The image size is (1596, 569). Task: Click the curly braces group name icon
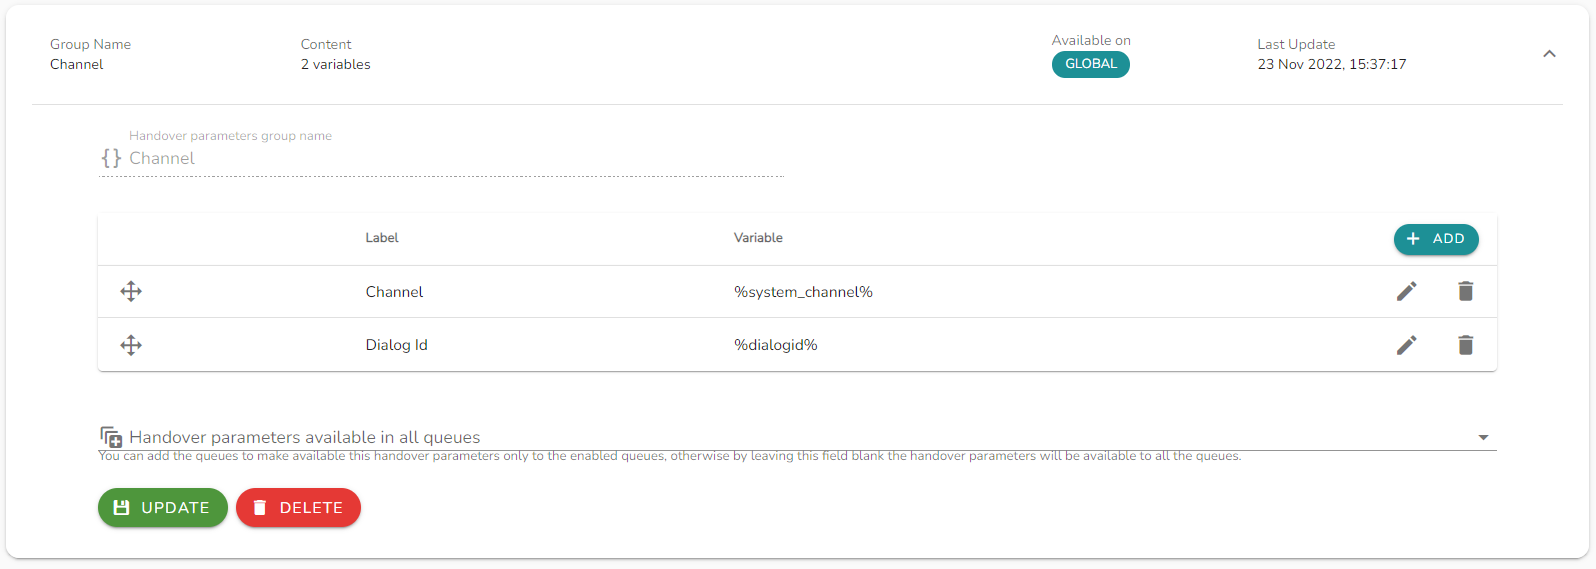111,158
